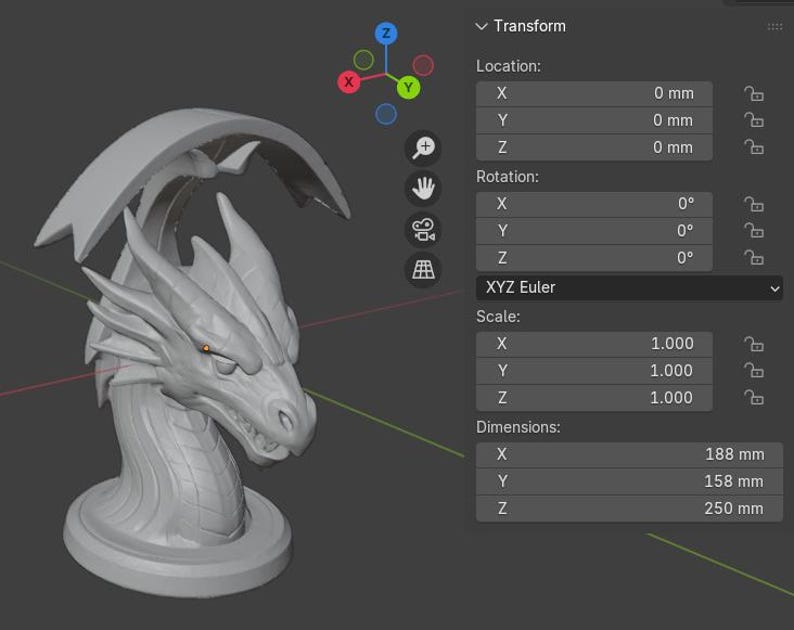
Task: Collapse the Transform panel
Action: pyautogui.click(x=482, y=26)
